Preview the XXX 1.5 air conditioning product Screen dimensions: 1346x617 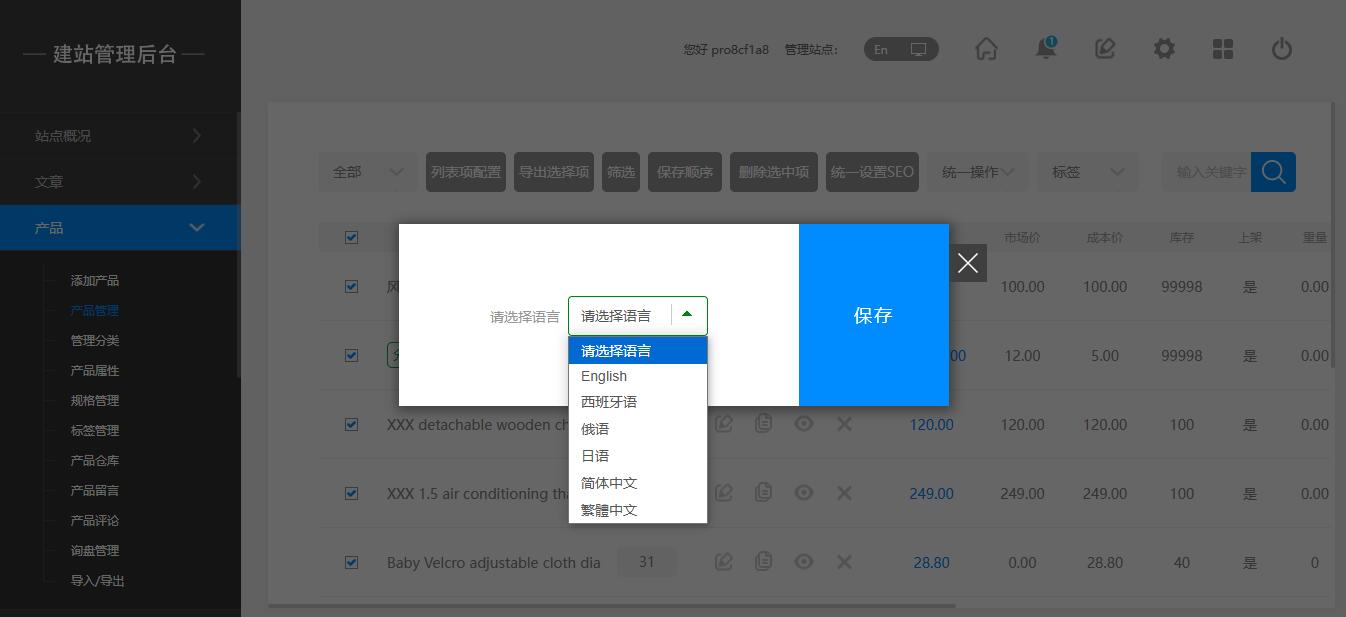(x=803, y=493)
